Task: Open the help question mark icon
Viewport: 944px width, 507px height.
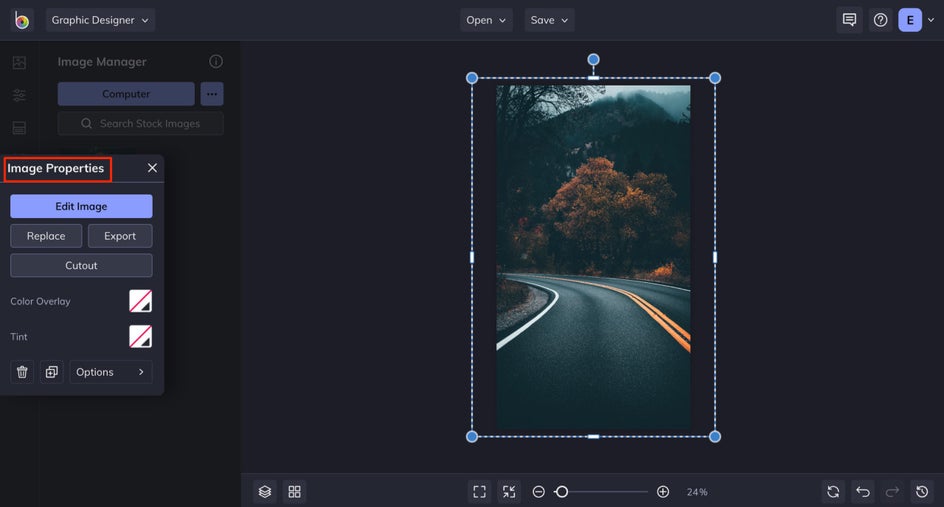Action: point(880,20)
